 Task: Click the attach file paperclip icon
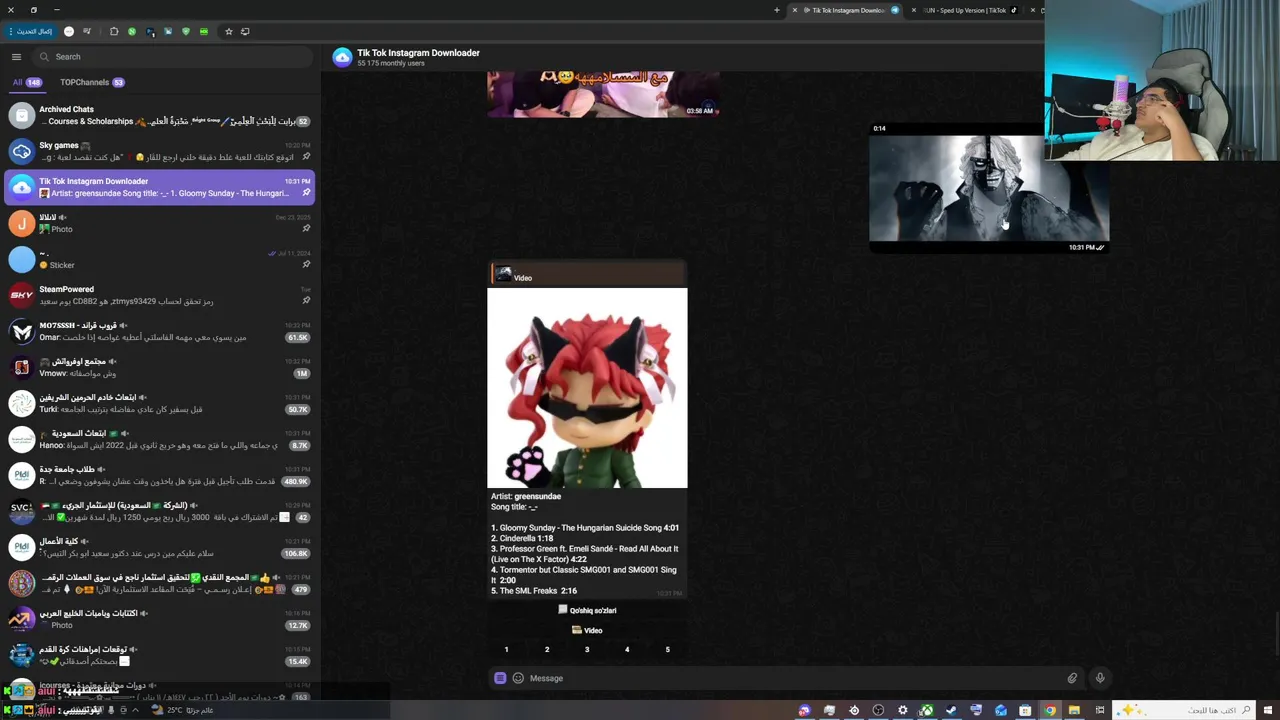click(1072, 678)
